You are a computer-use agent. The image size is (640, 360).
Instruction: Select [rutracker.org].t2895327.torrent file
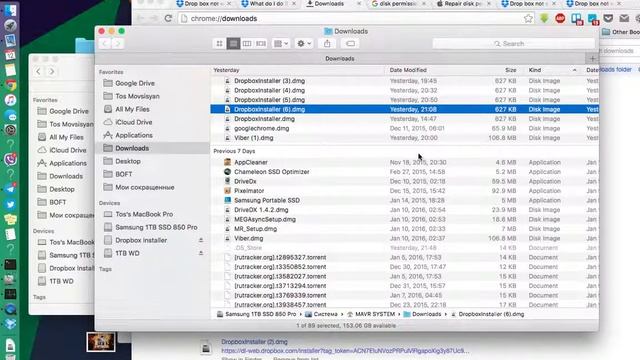(x=280, y=257)
